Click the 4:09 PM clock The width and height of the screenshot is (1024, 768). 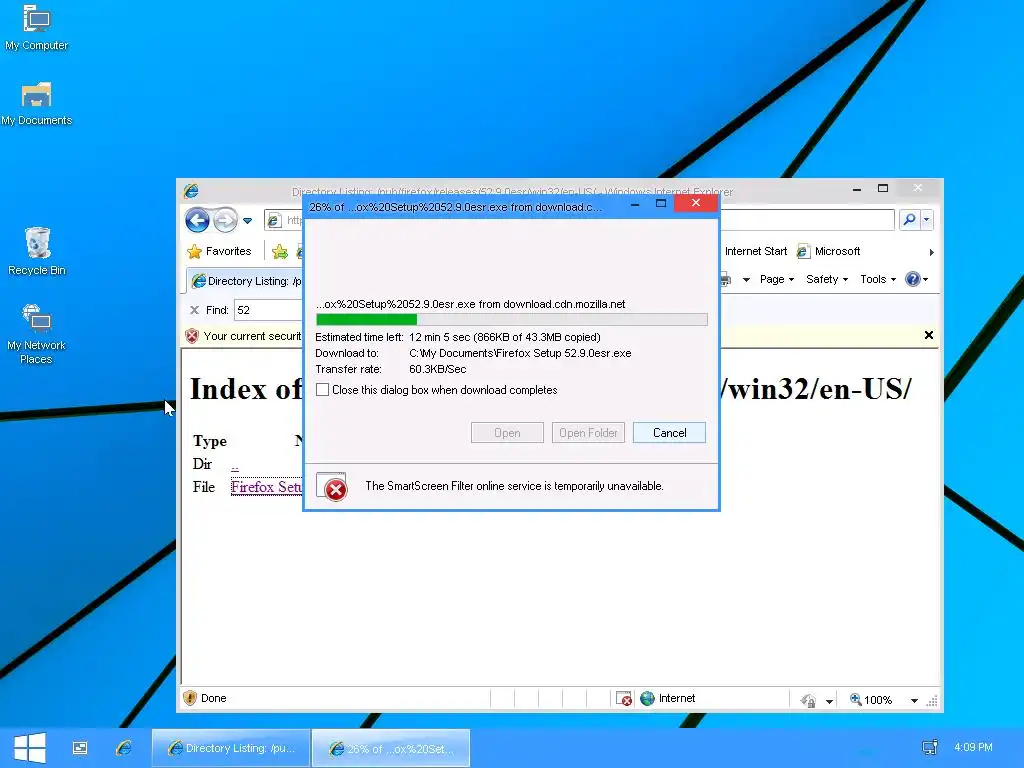[973, 747]
